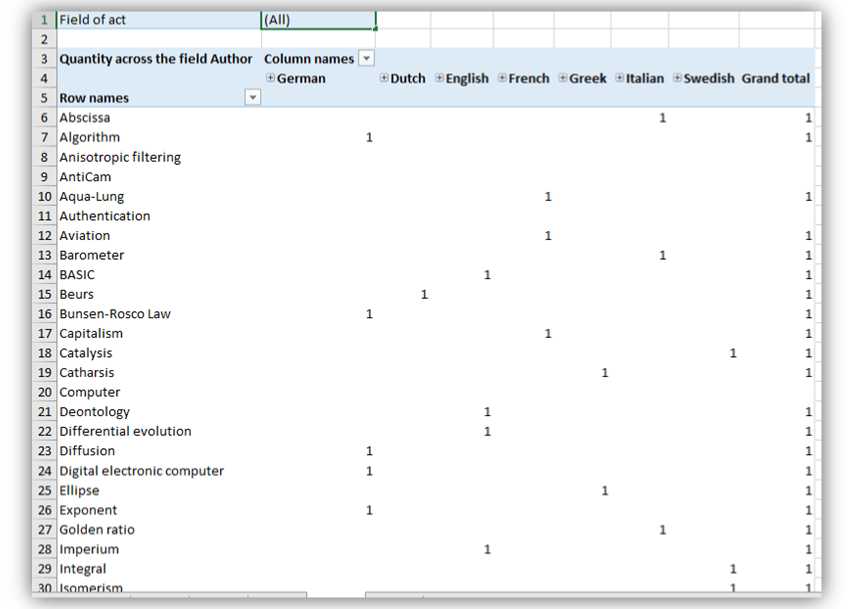Click the Algorithm row label
Viewport: 853px width, 609px height.
(89, 137)
